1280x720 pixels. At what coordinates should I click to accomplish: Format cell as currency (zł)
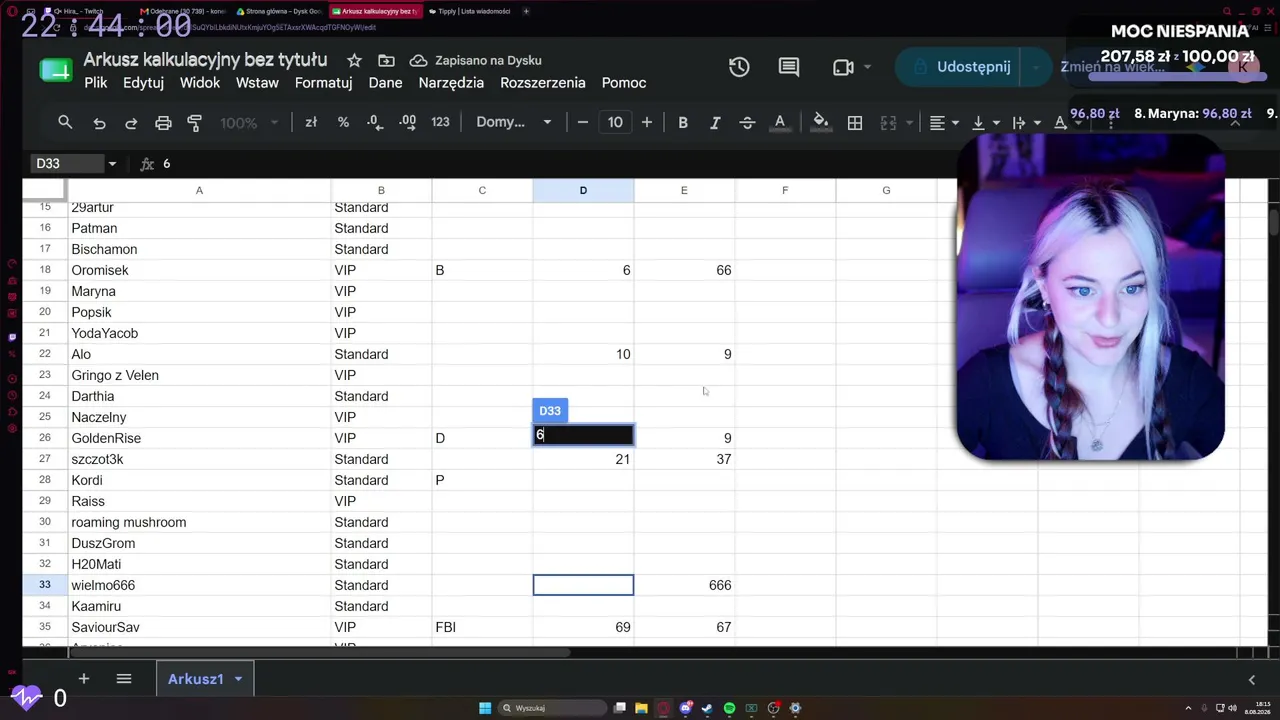[x=311, y=122]
